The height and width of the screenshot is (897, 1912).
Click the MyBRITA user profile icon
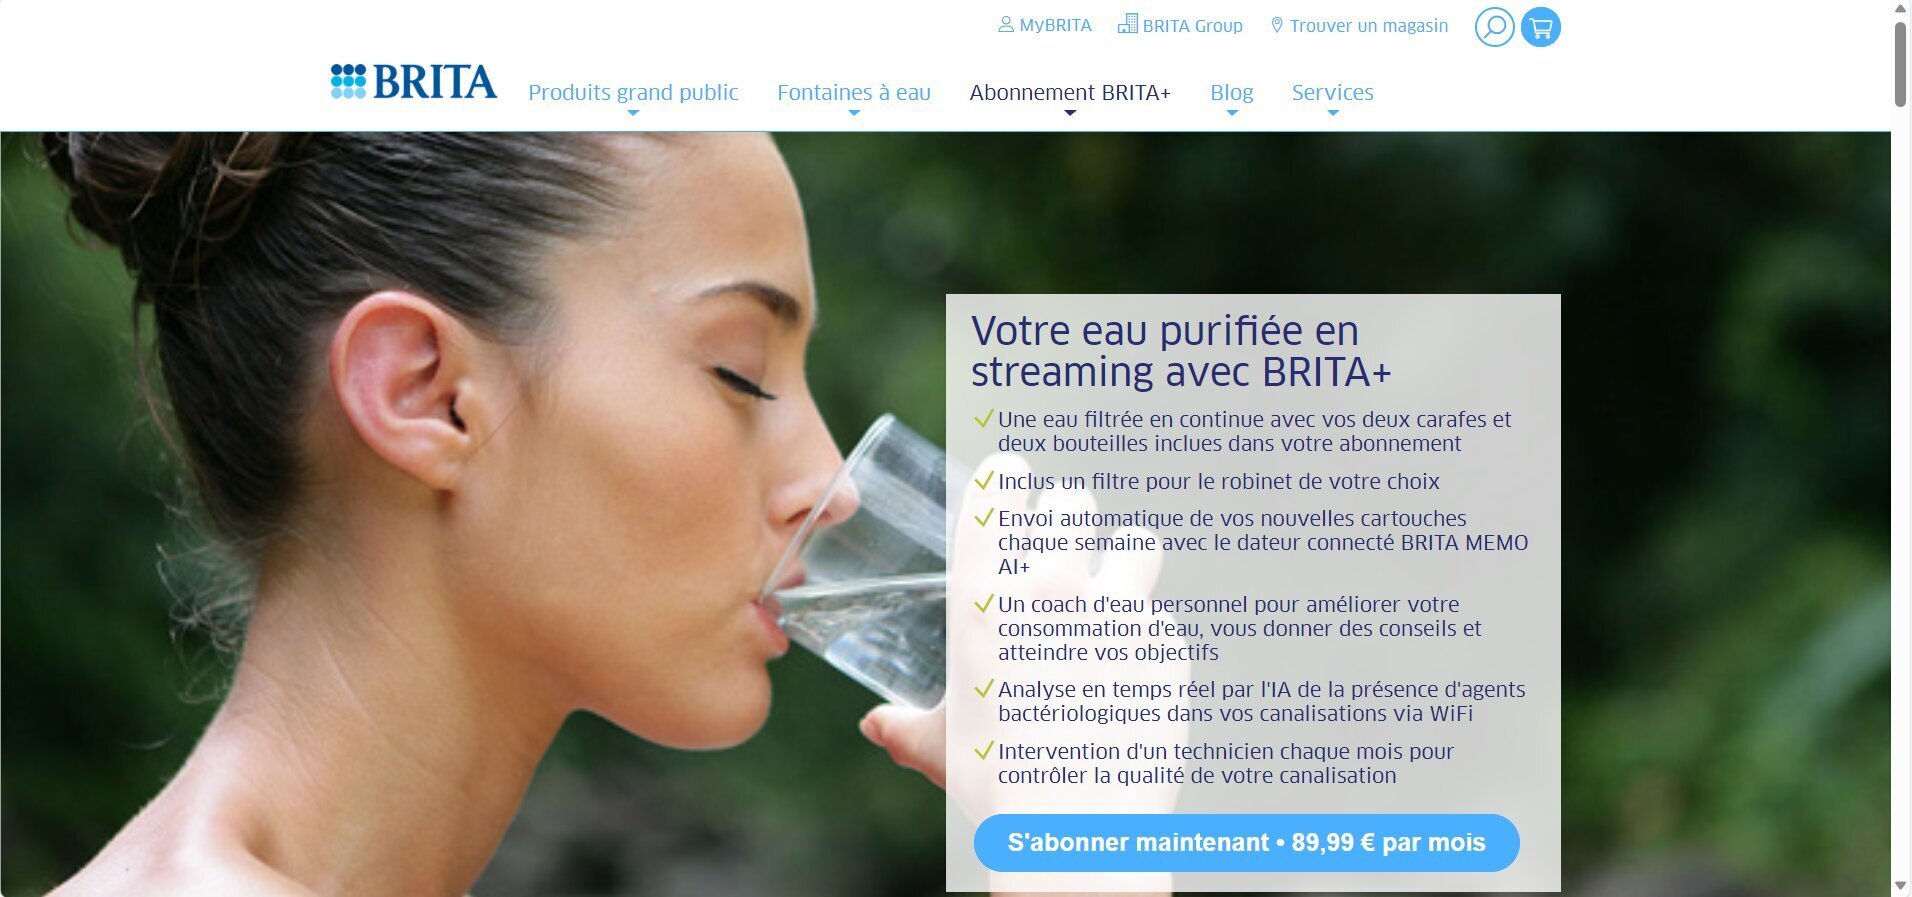[1006, 24]
